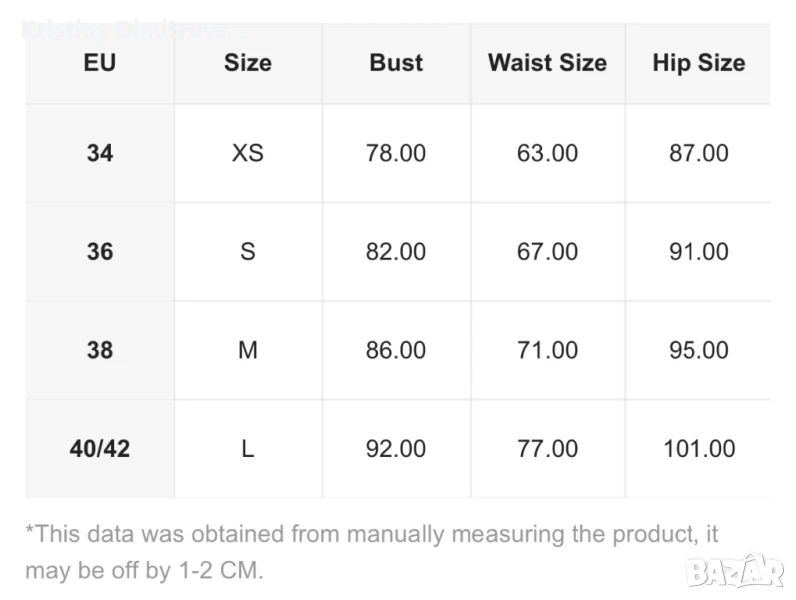Screen dimensions: 796x600
Task: Click the EU column header
Action: (x=100, y=63)
